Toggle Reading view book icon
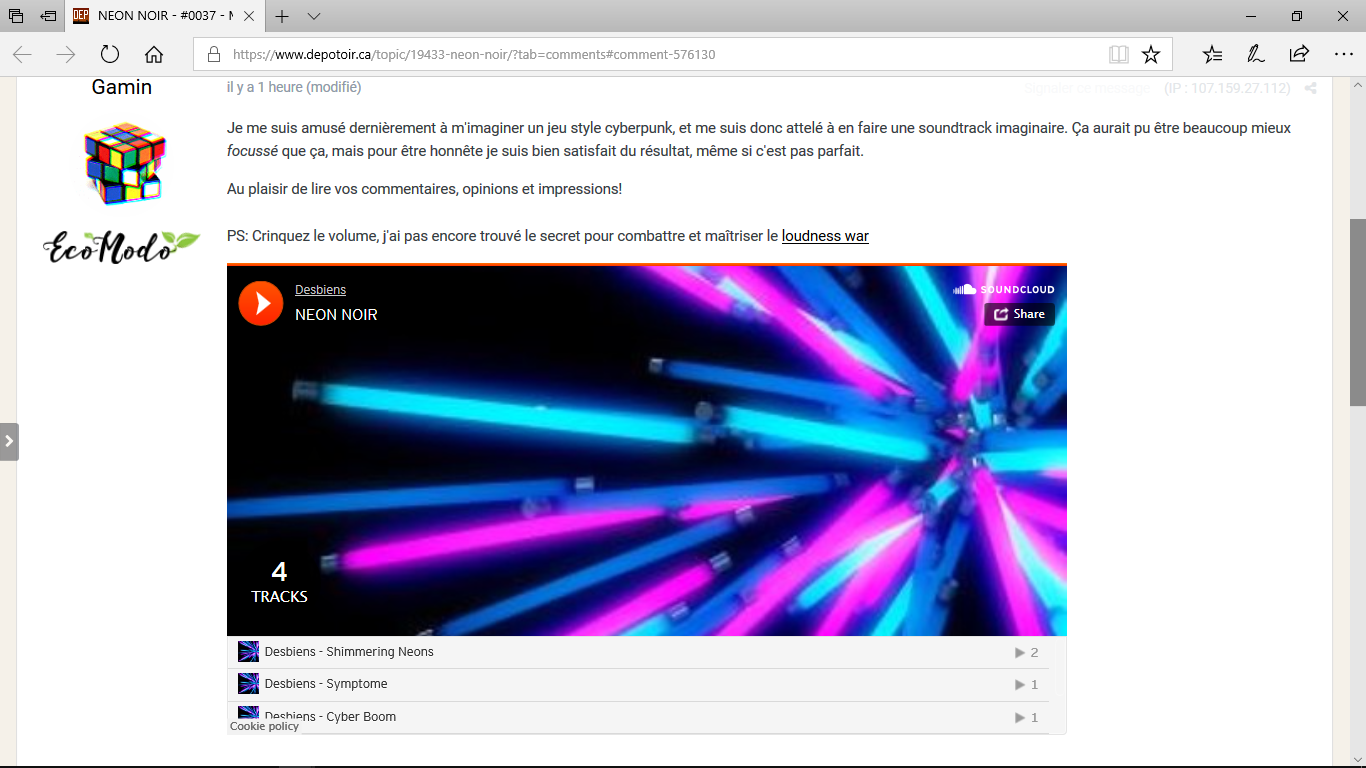Image resolution: width=1366 pixels, height=768 pixels. [x=1119, y=54]
